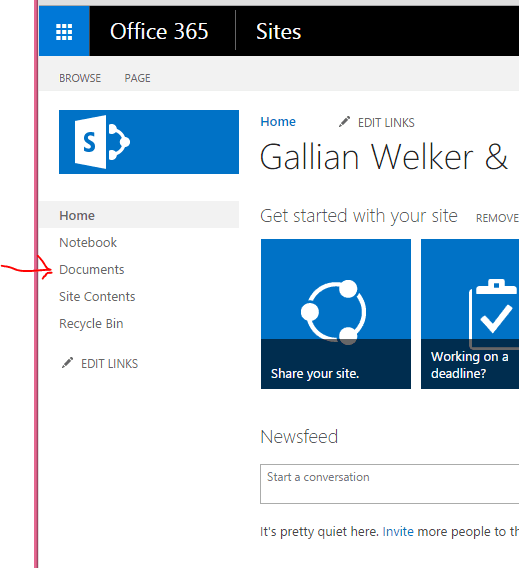Open the Office 365 home link
The width and height of the screenshot is (519, 568).
click(x=159, y=31)
